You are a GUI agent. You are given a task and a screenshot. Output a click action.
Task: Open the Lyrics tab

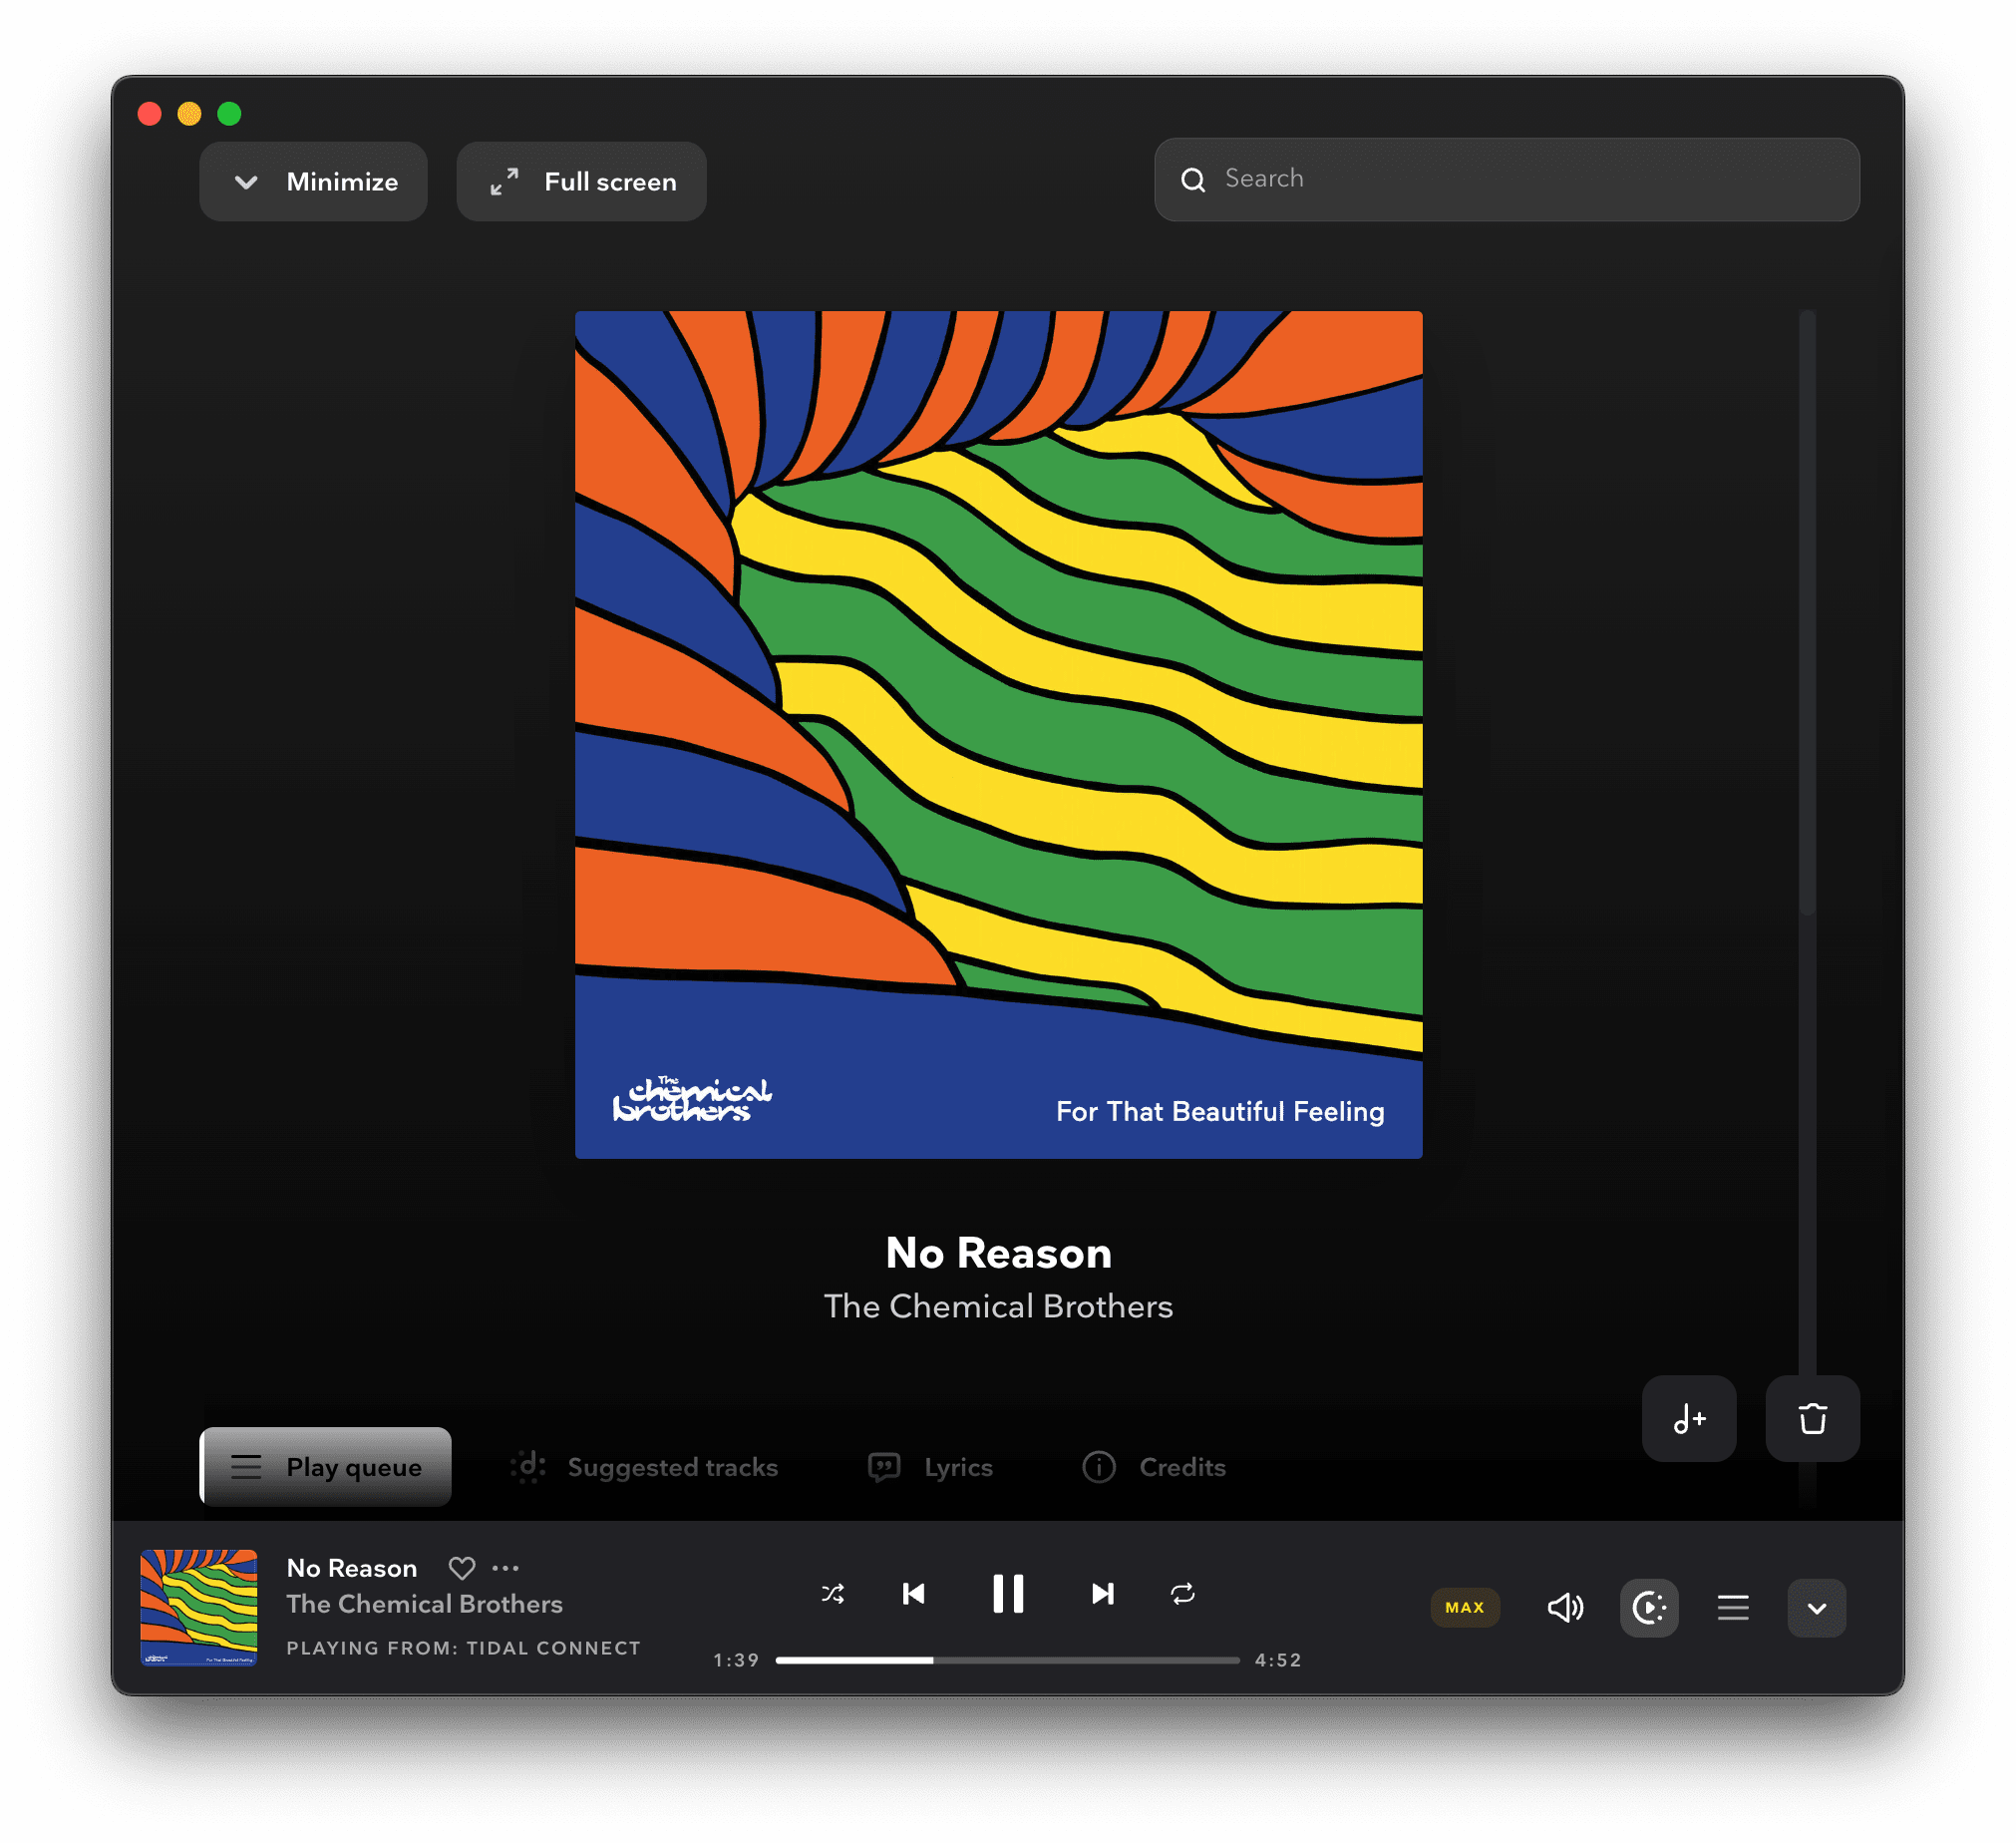coord(931,1466)
